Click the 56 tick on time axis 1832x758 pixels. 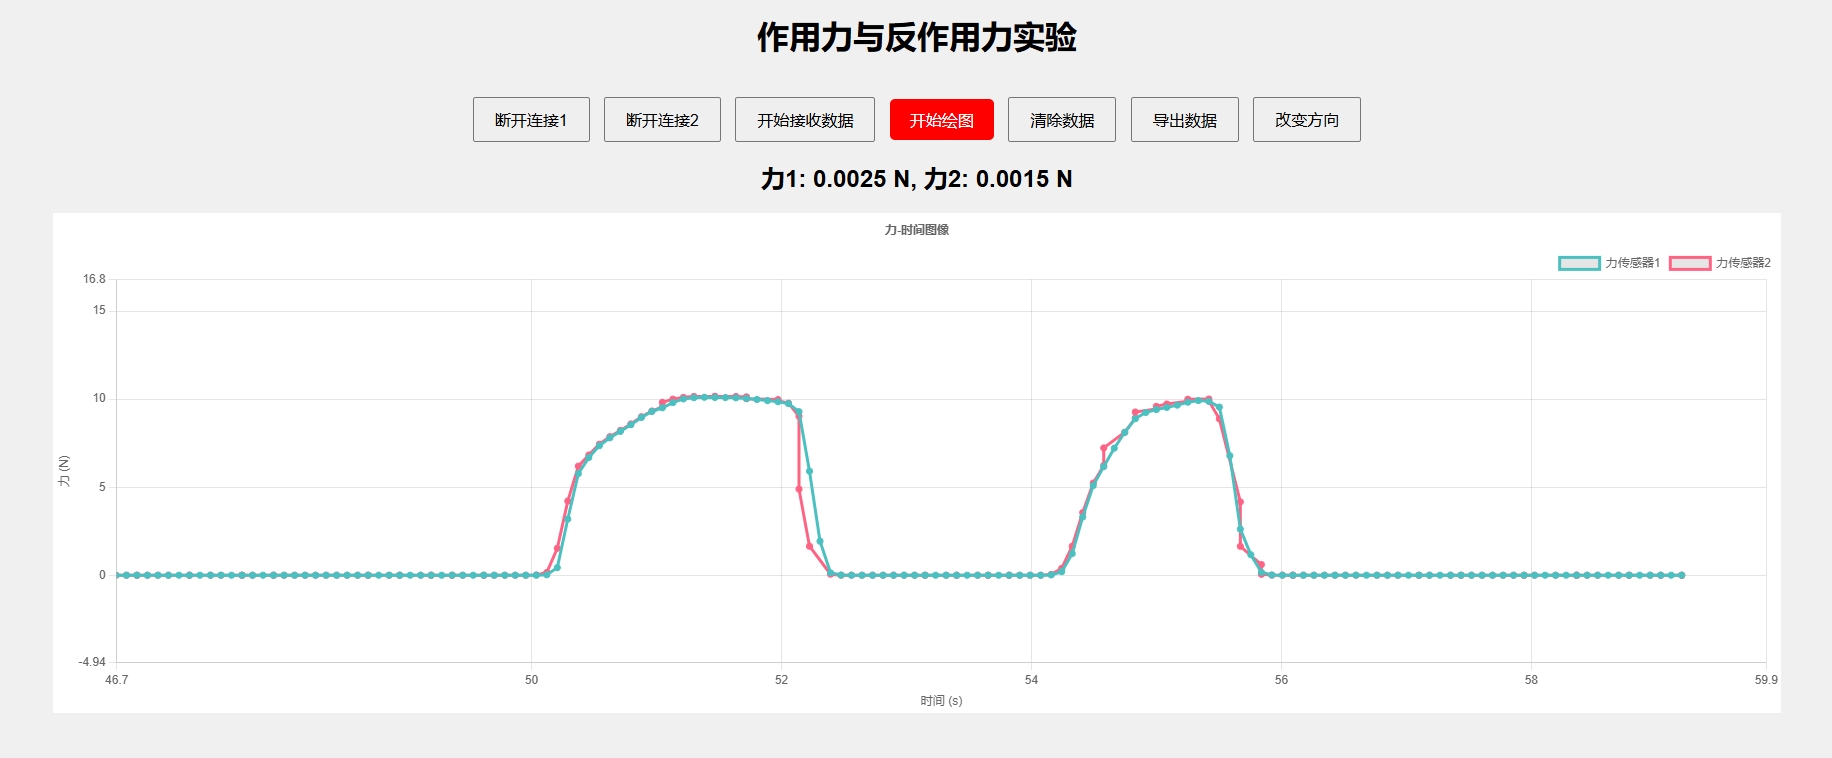[1281, 680]
